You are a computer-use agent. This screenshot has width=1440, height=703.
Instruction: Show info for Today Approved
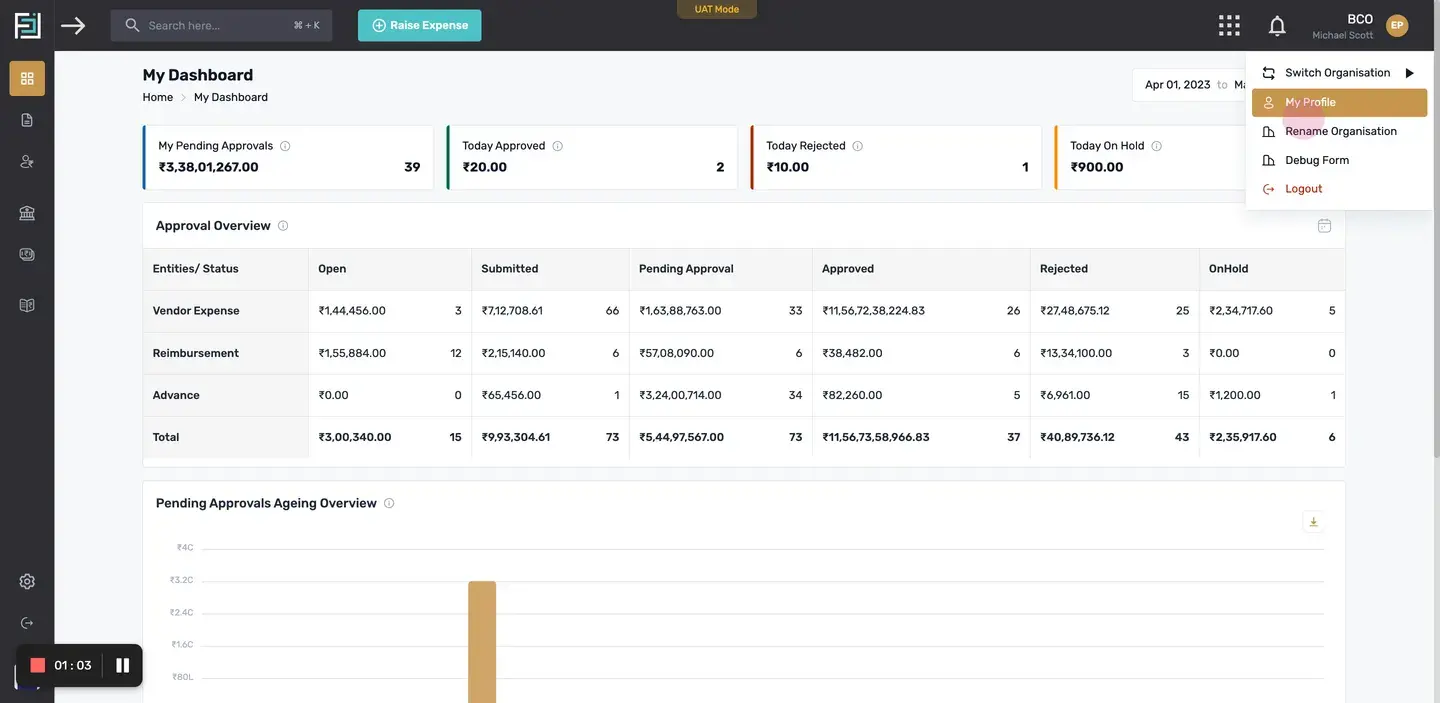[x=558, y=146]
